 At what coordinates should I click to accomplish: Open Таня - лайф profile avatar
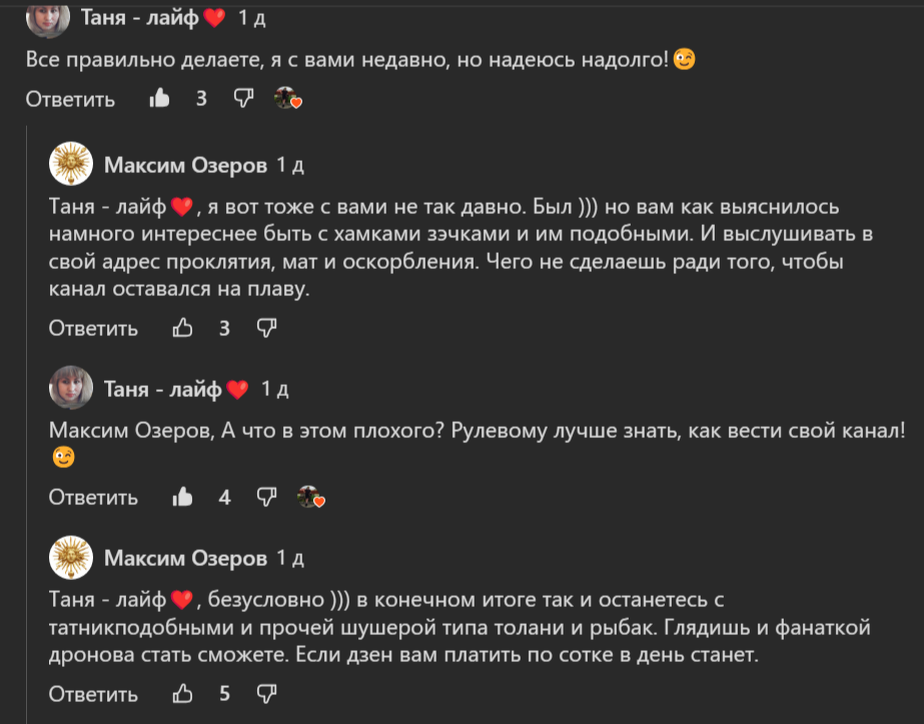point(47,19)
